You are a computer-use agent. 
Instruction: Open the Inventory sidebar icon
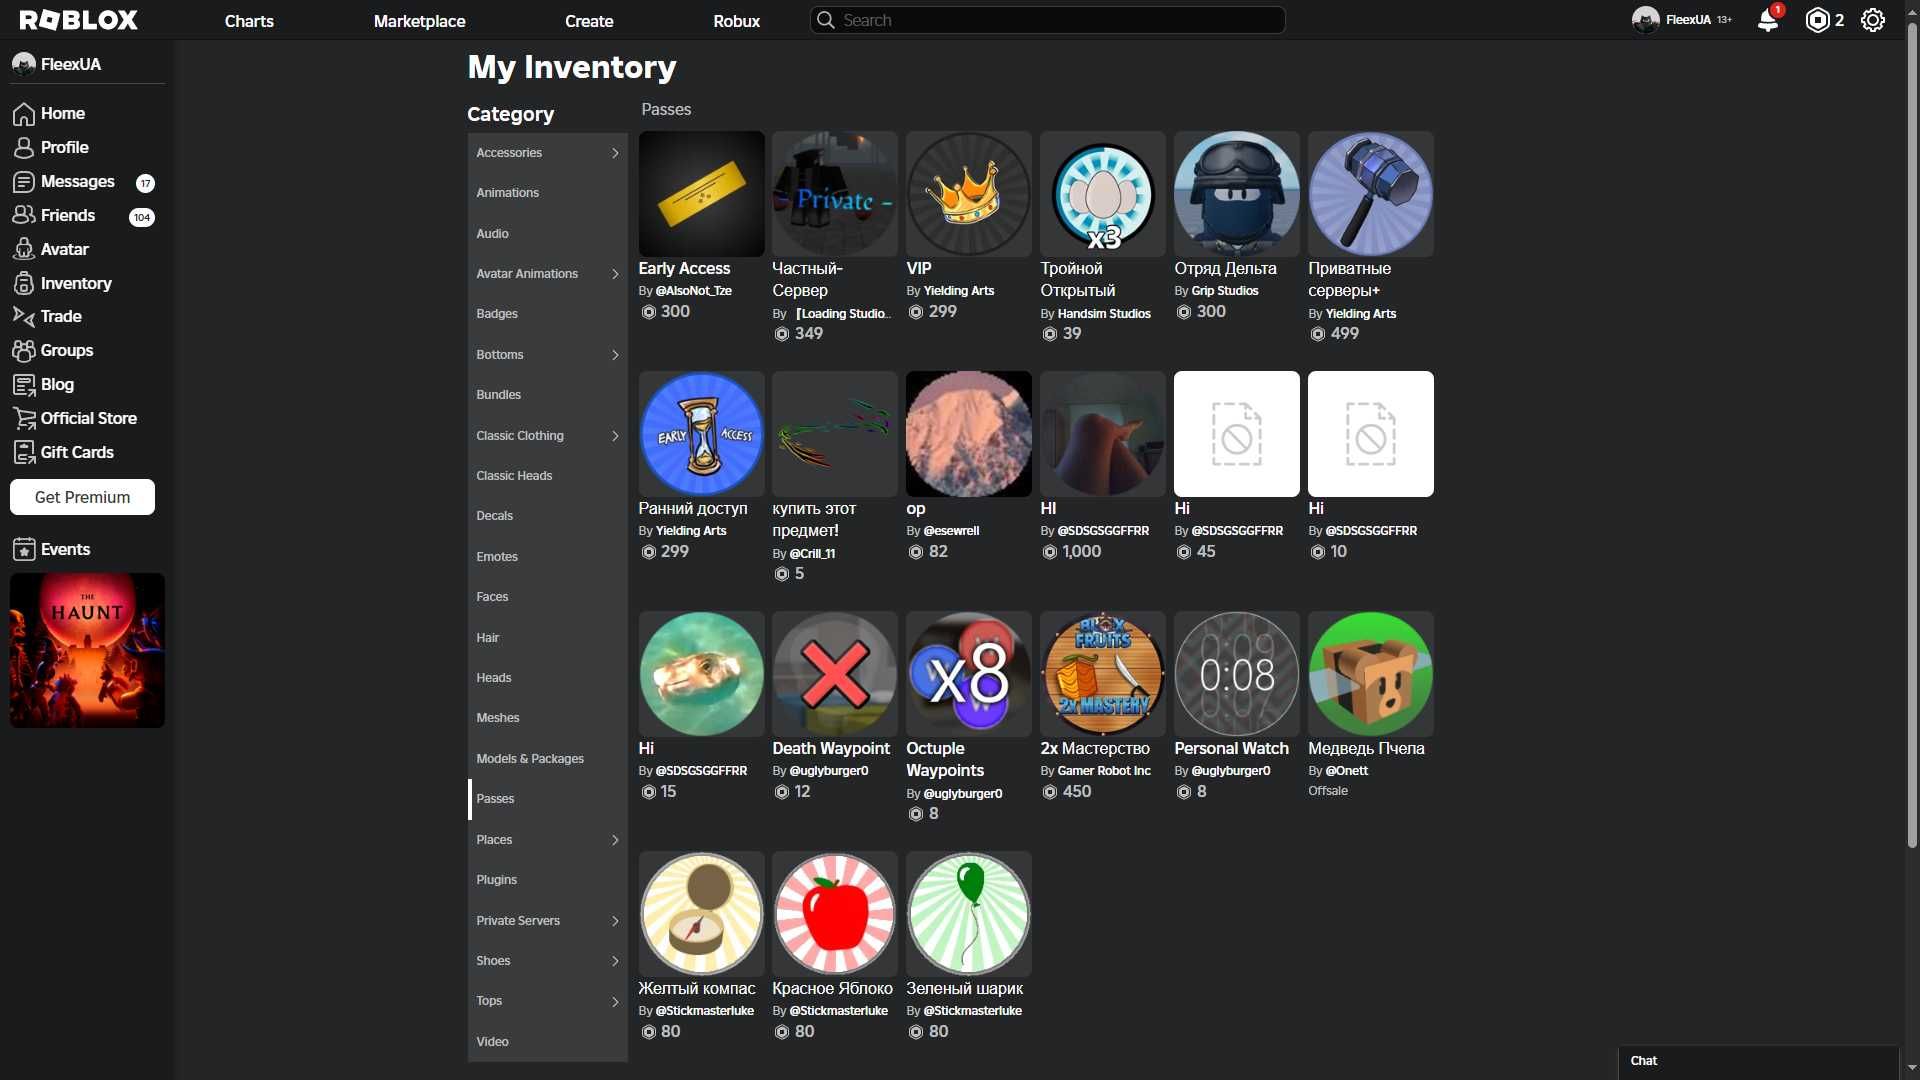(x=24, y=284)
